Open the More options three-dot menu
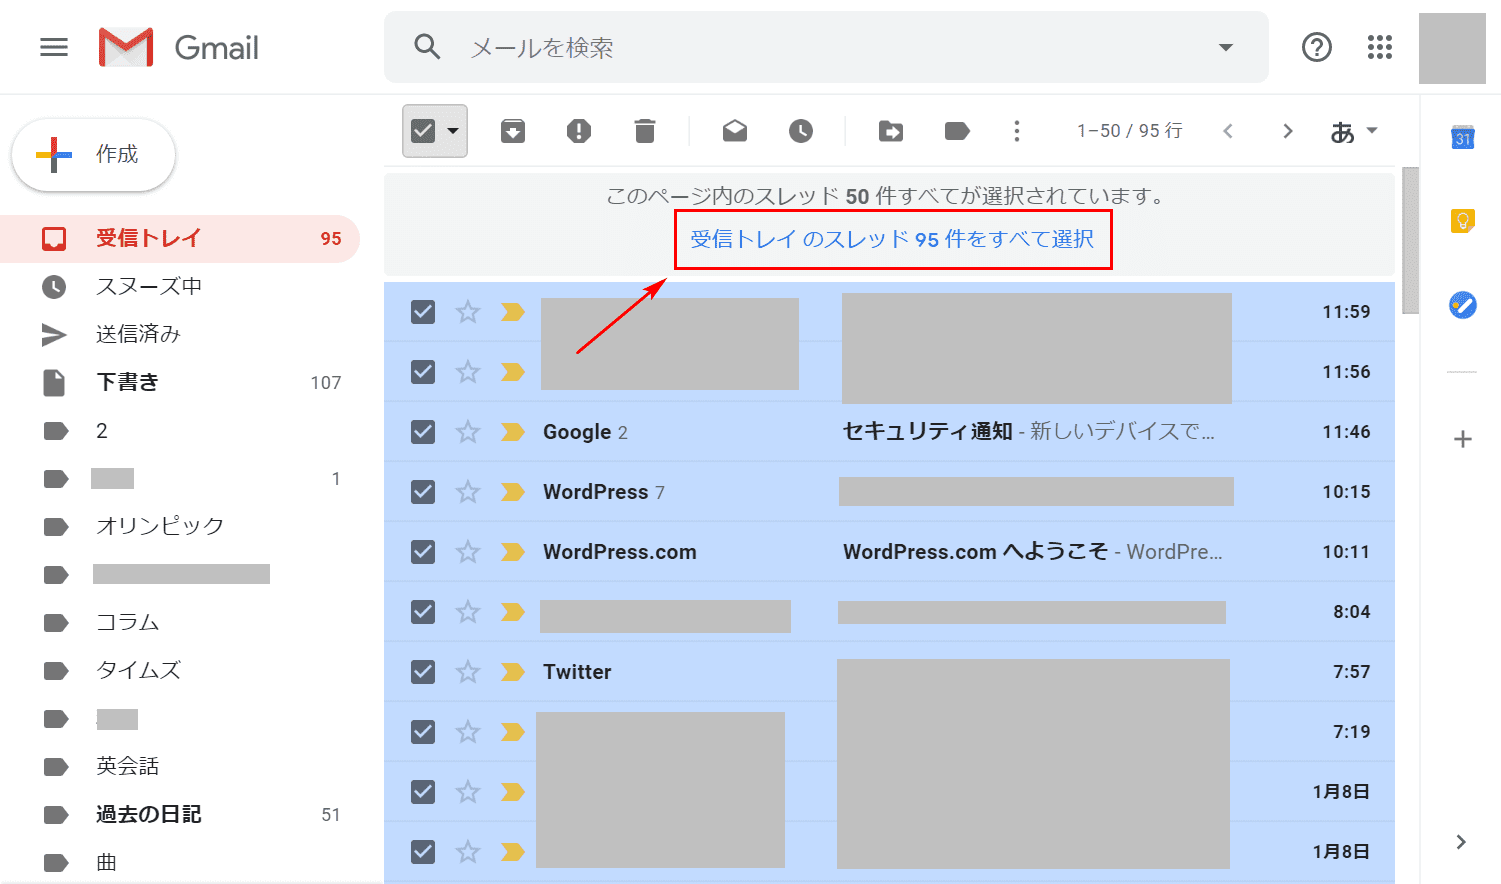The width and height of the screenshot is (1501, 884). tap(1017, 131)
